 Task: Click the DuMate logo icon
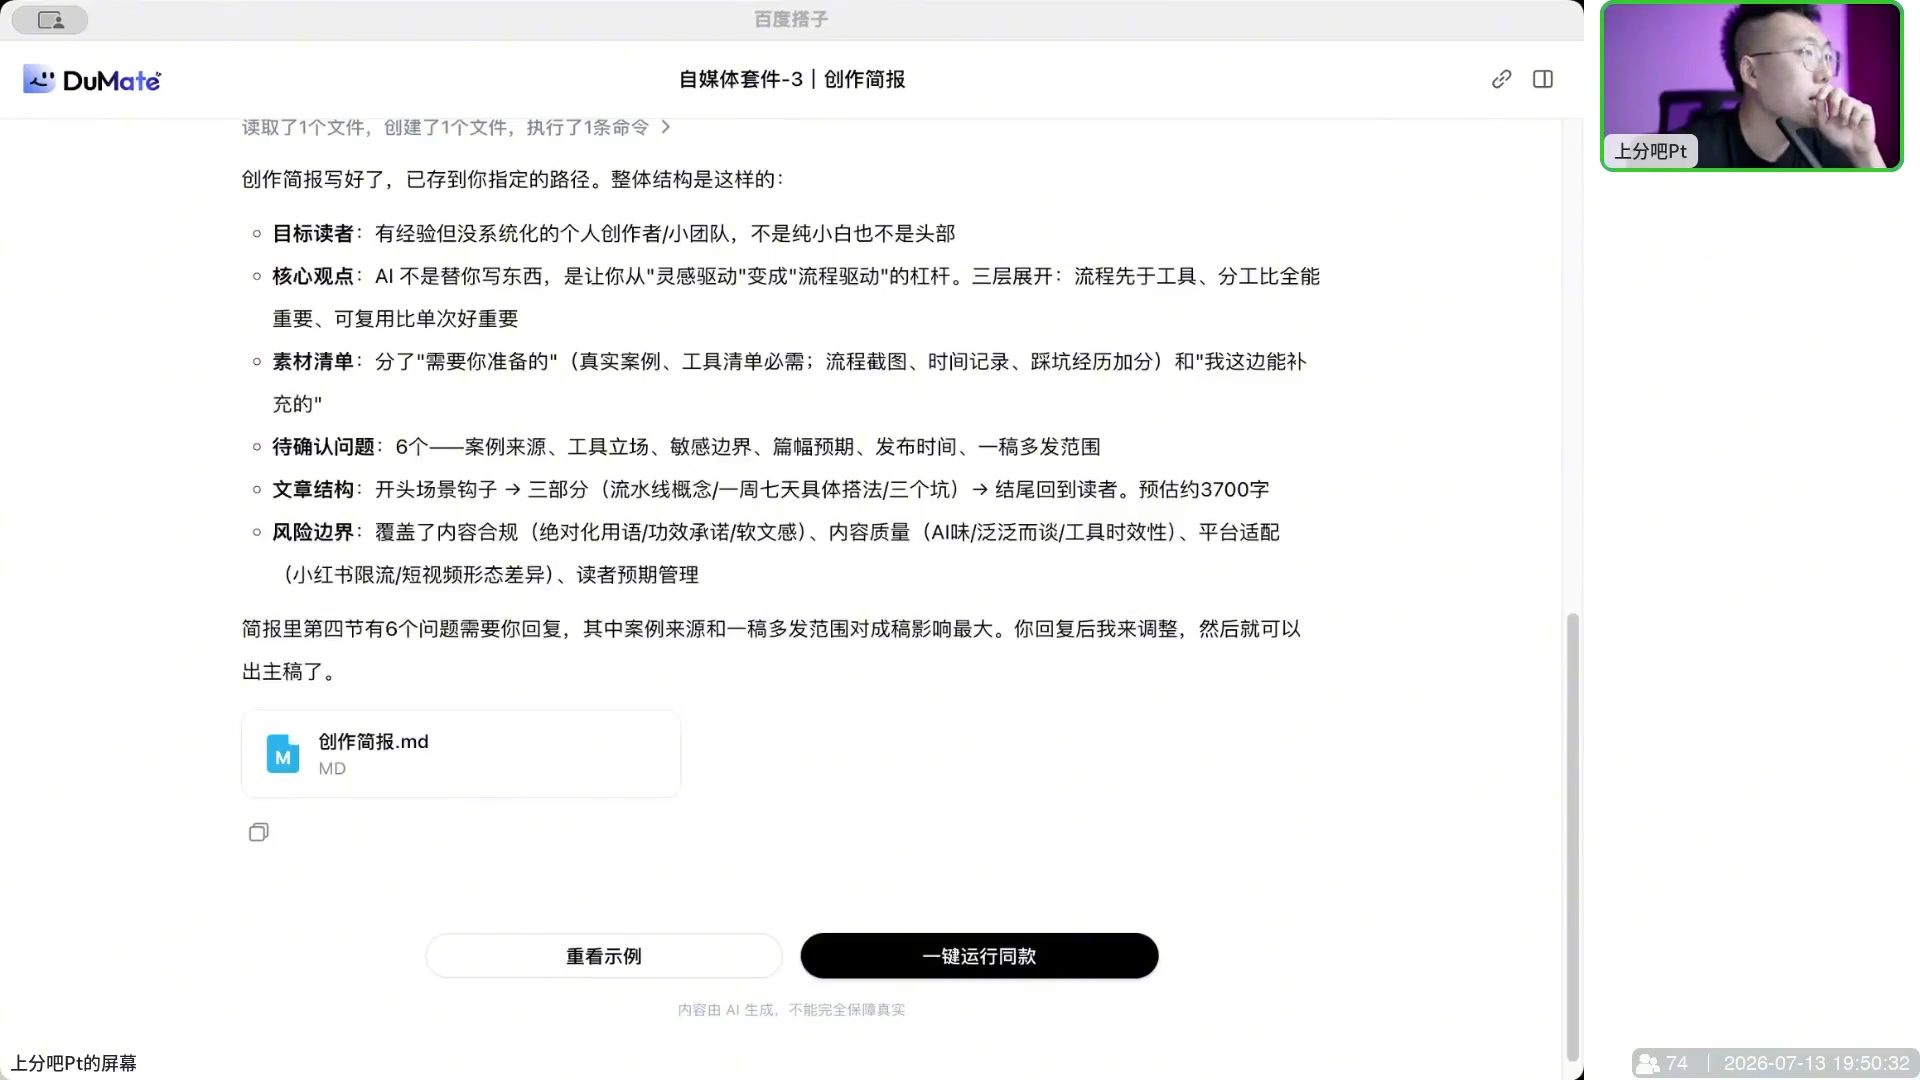[39, 79]
